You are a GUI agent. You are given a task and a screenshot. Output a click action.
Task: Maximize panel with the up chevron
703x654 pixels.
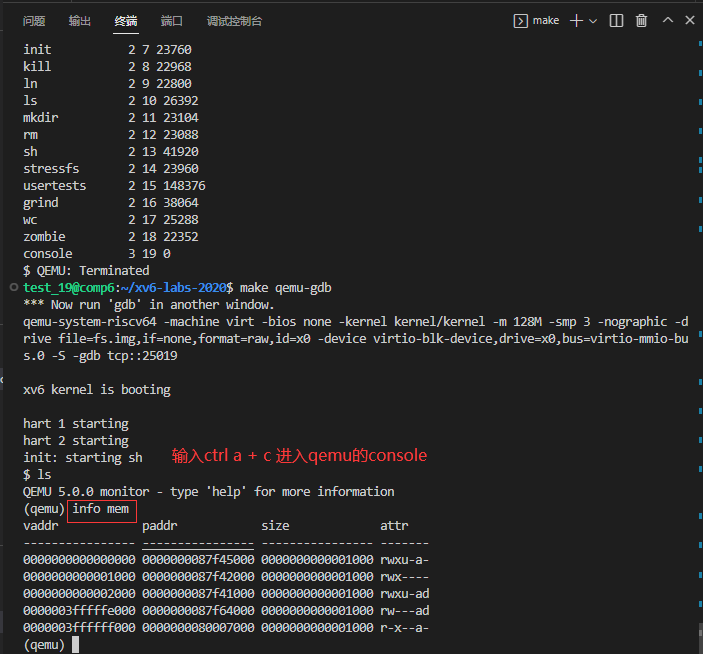coord(669,20)
